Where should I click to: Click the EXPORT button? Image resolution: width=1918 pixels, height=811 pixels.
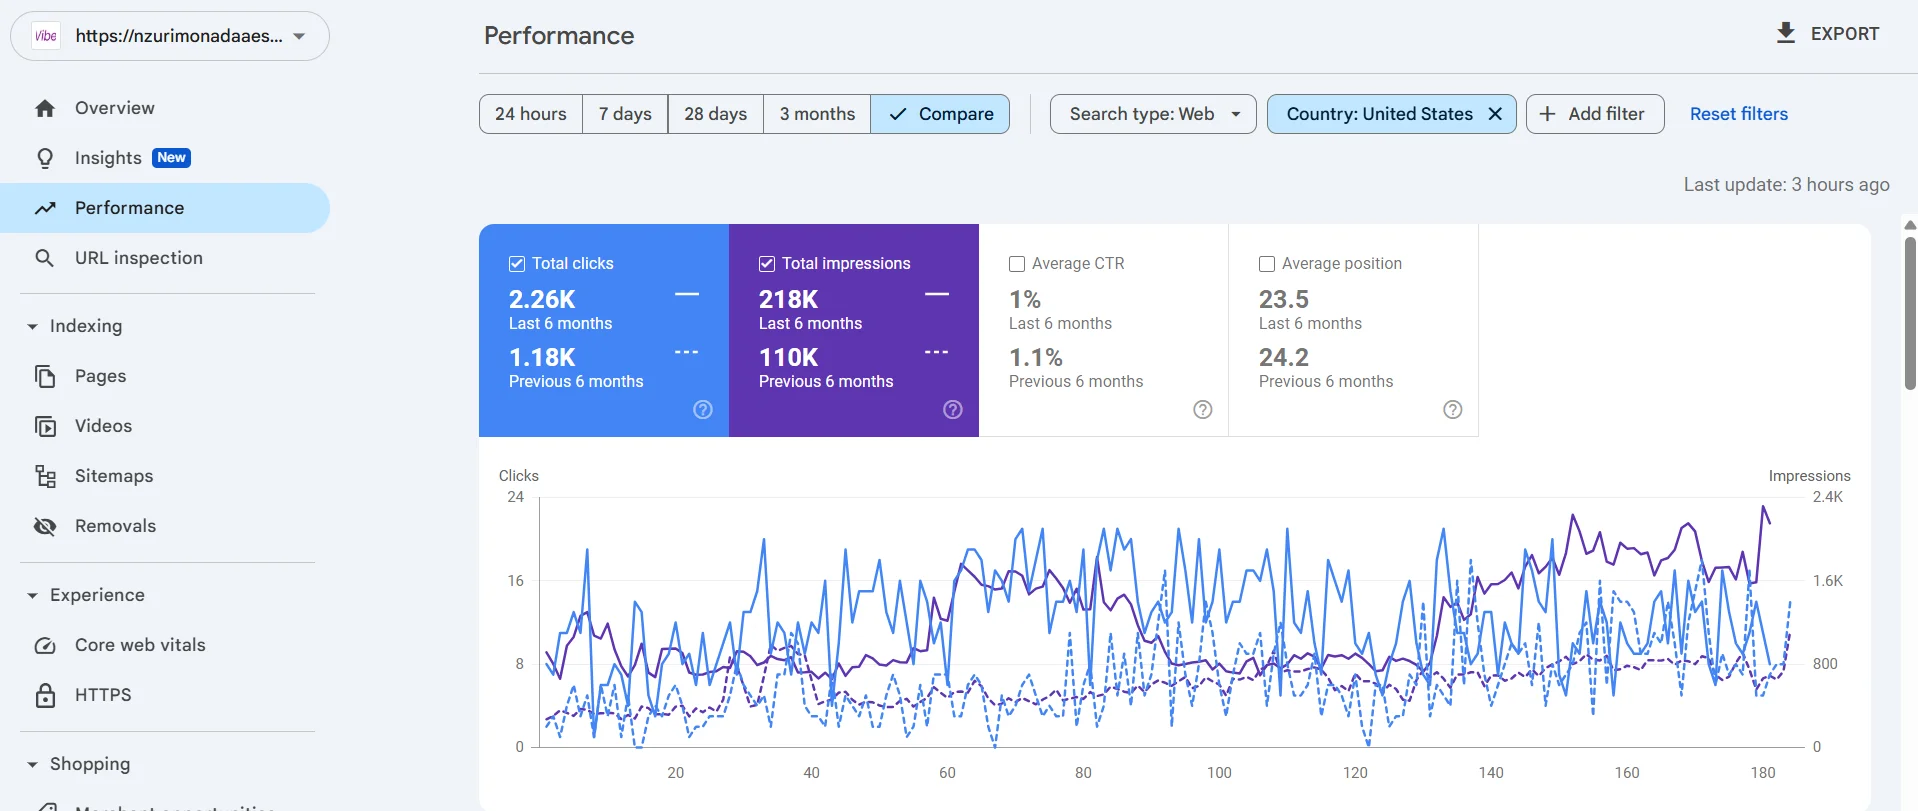pos(1828,34)
